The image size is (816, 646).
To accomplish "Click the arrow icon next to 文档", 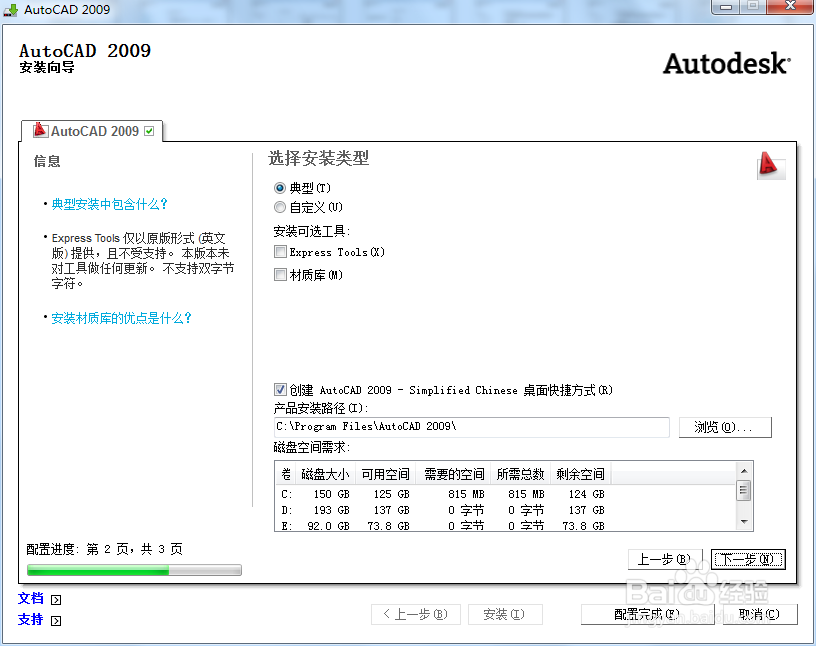I will tap(56, 600).
